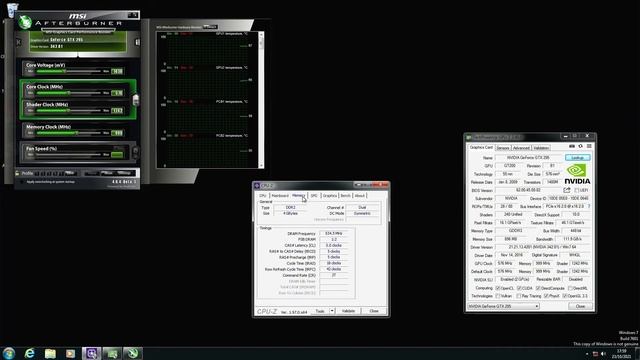Click the link clocks icon between Core and Shader
This screenshot has width=640, height=360.
coord(136,99)
